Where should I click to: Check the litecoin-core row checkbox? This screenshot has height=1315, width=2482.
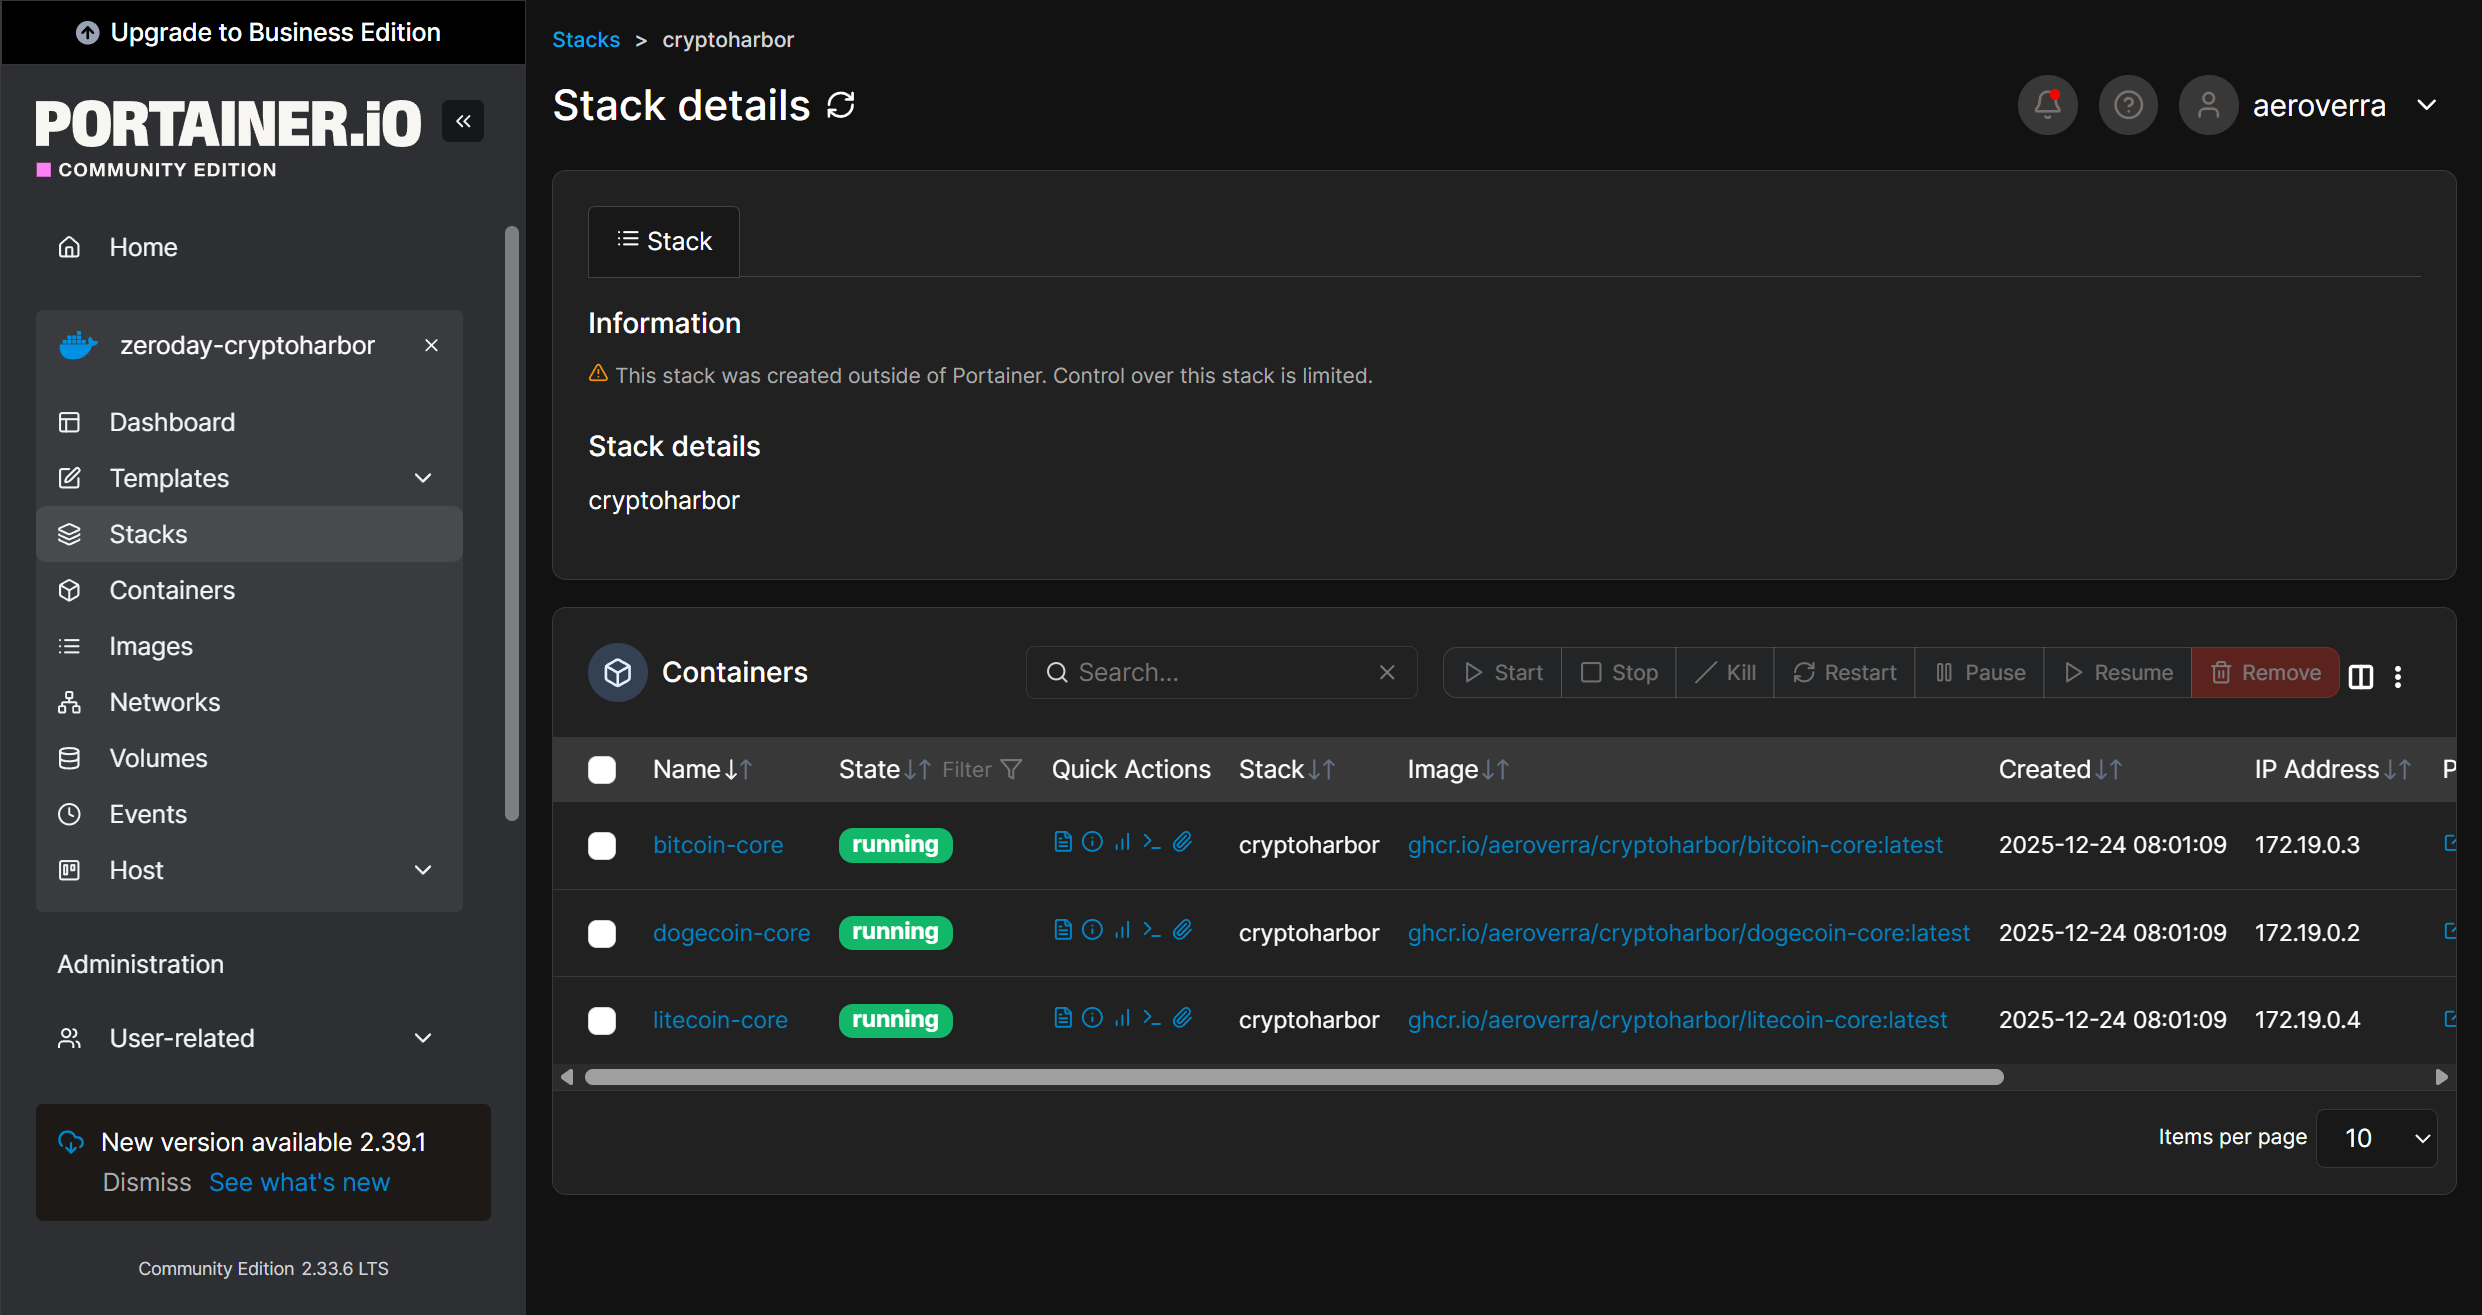[602, 1021]
